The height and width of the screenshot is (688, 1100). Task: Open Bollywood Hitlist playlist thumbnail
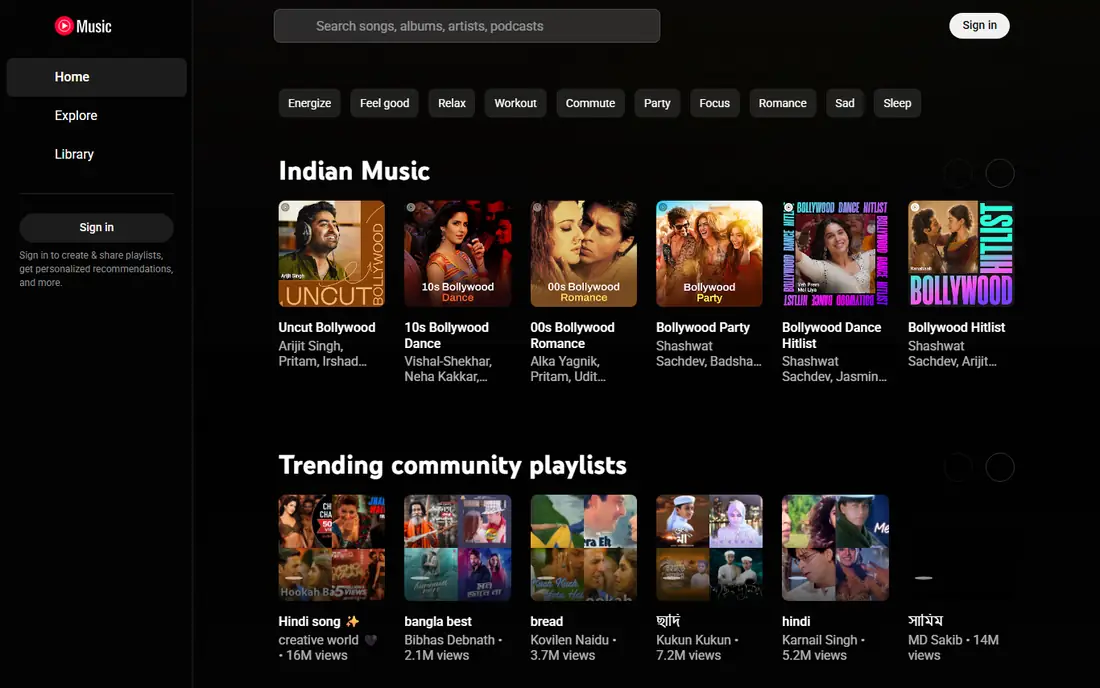[x=961, y=254]
